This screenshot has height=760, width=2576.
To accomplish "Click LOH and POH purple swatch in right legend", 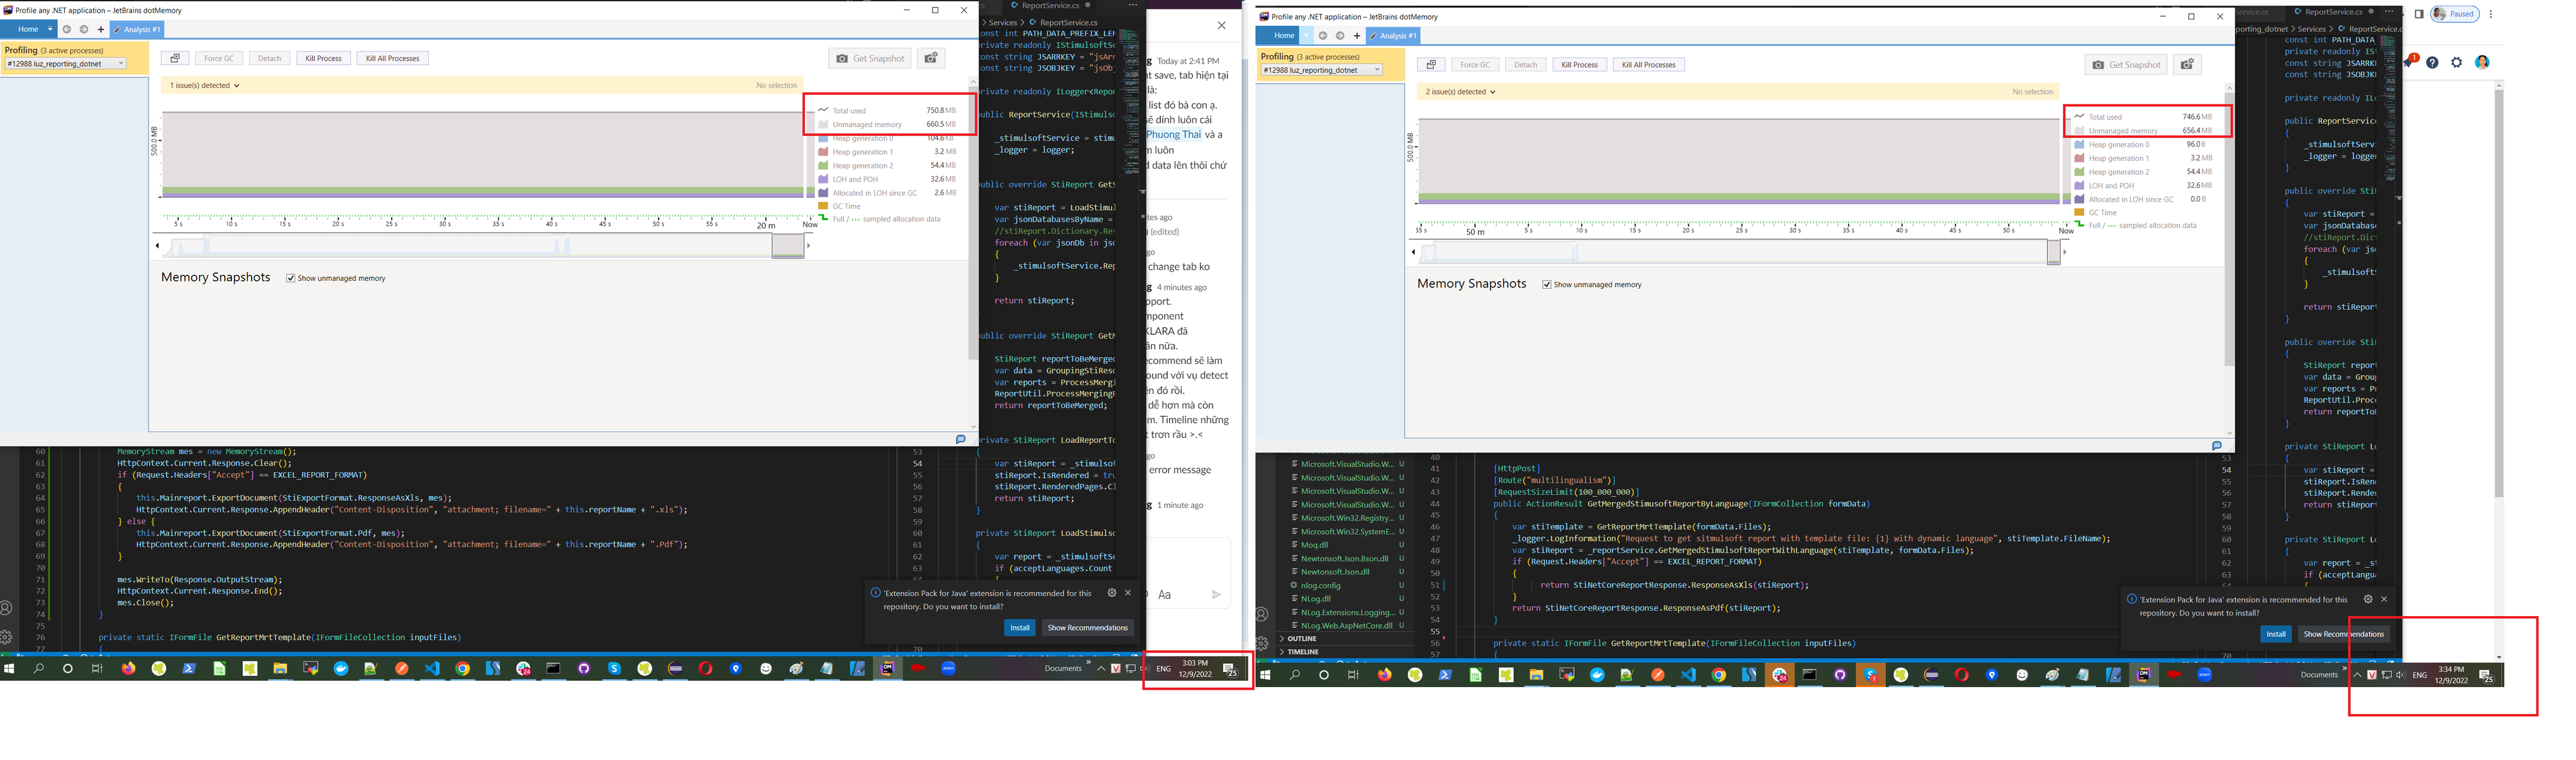I will click(x=2079, y=185).
